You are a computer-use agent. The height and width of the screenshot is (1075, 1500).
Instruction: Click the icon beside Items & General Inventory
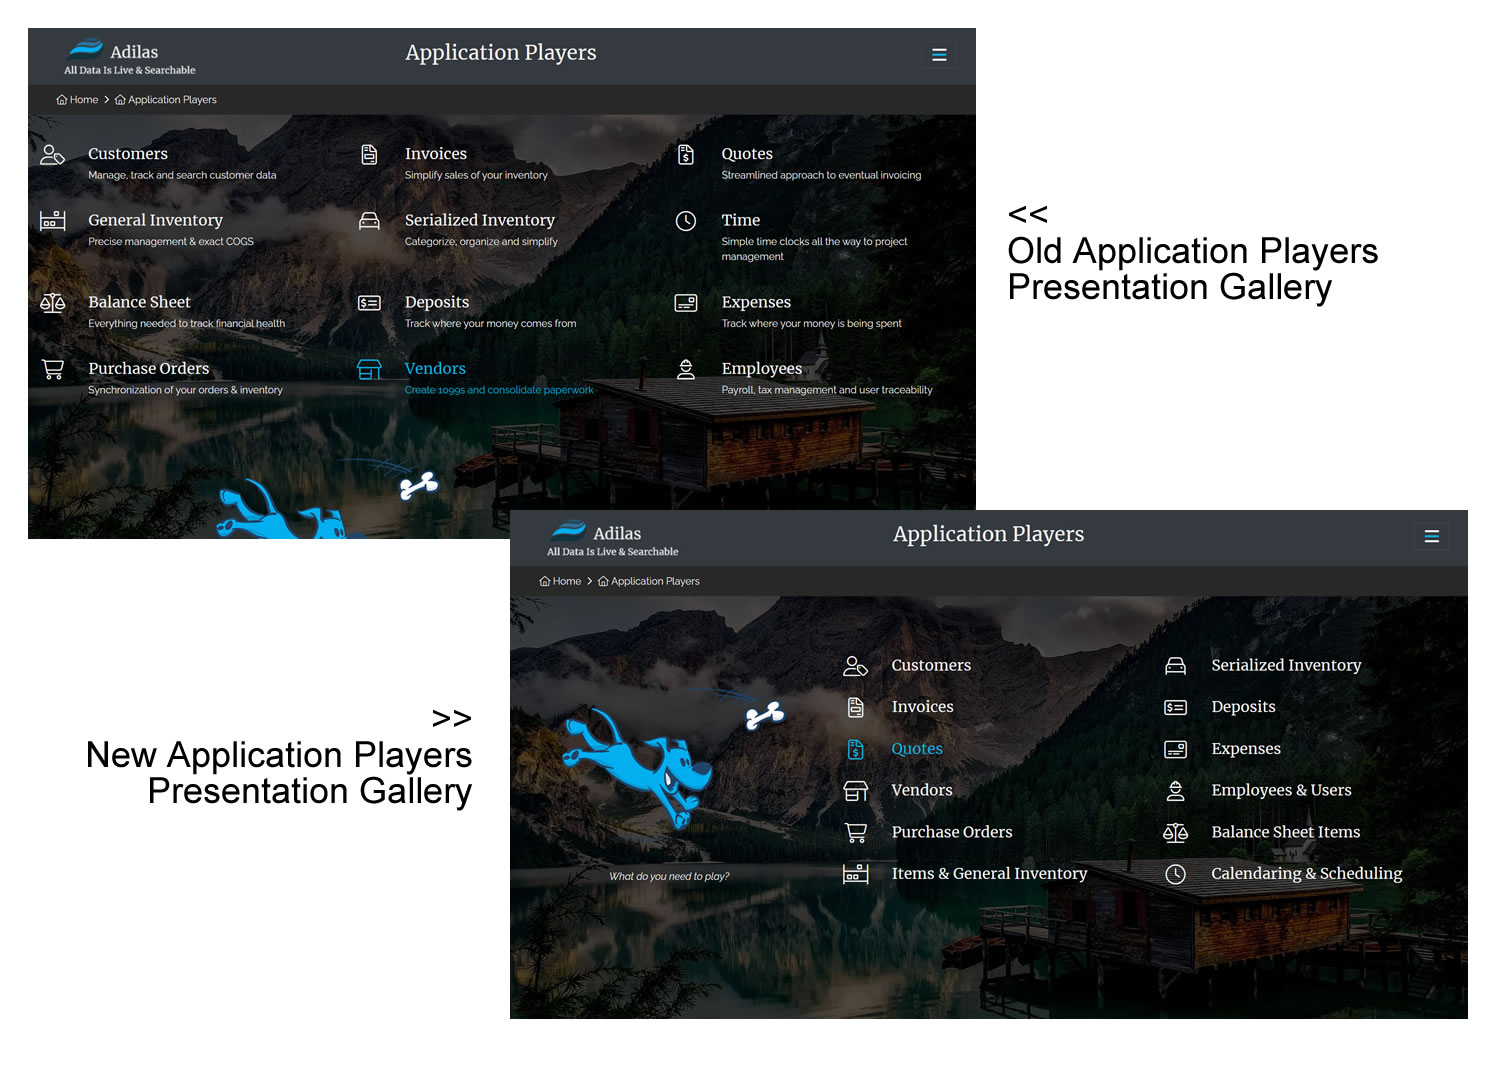(855, 874)
